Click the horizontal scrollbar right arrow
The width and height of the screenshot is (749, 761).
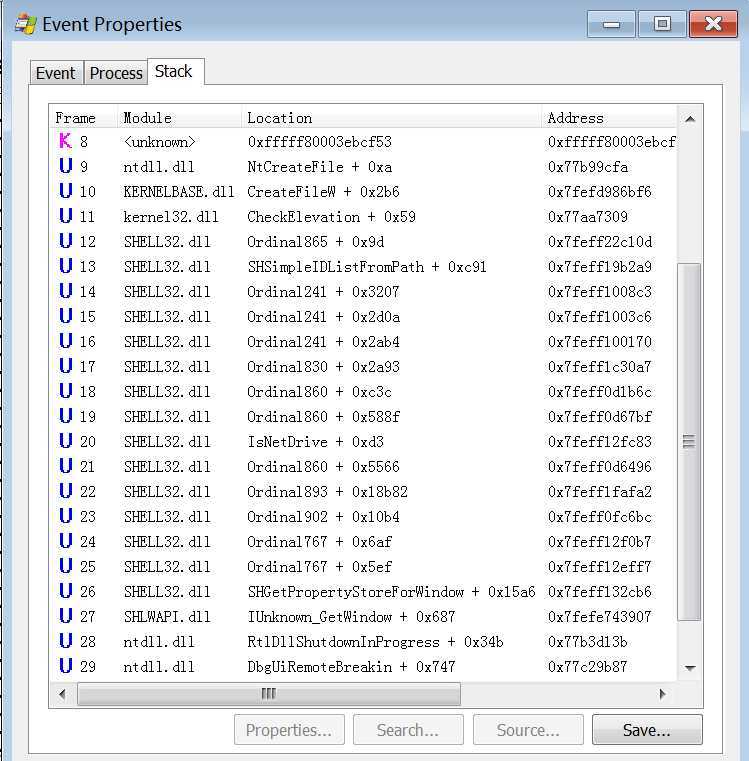pos(663,694)
